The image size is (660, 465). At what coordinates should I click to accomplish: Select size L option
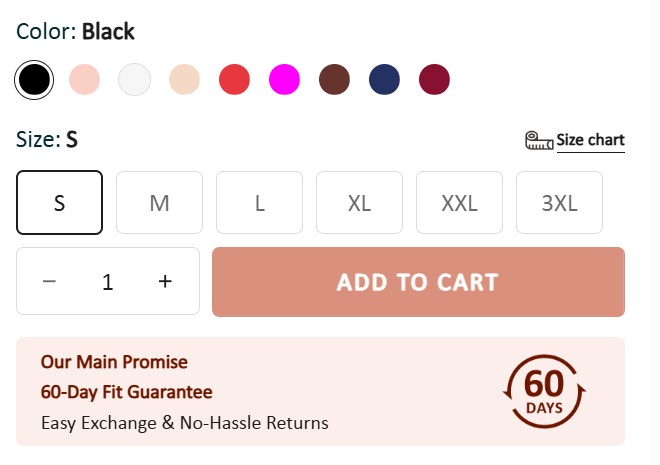coord(259,203)
